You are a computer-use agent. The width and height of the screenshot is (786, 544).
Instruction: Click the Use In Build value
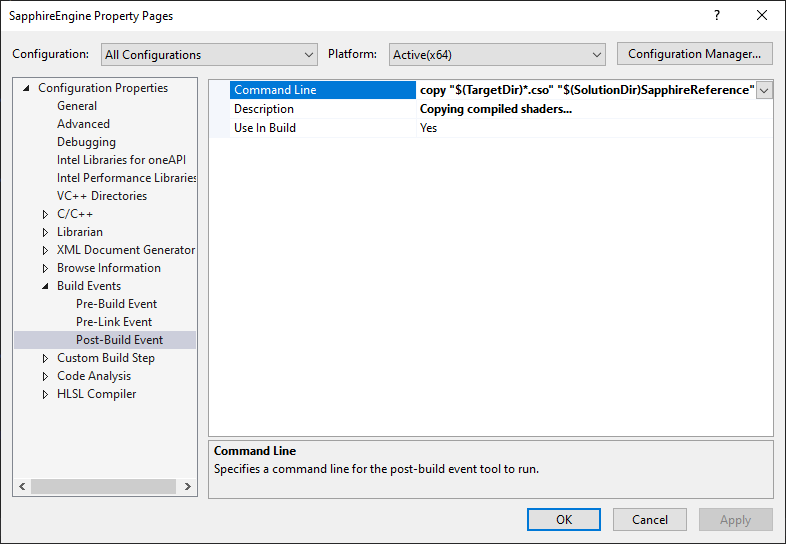click(x=429, y=128)
